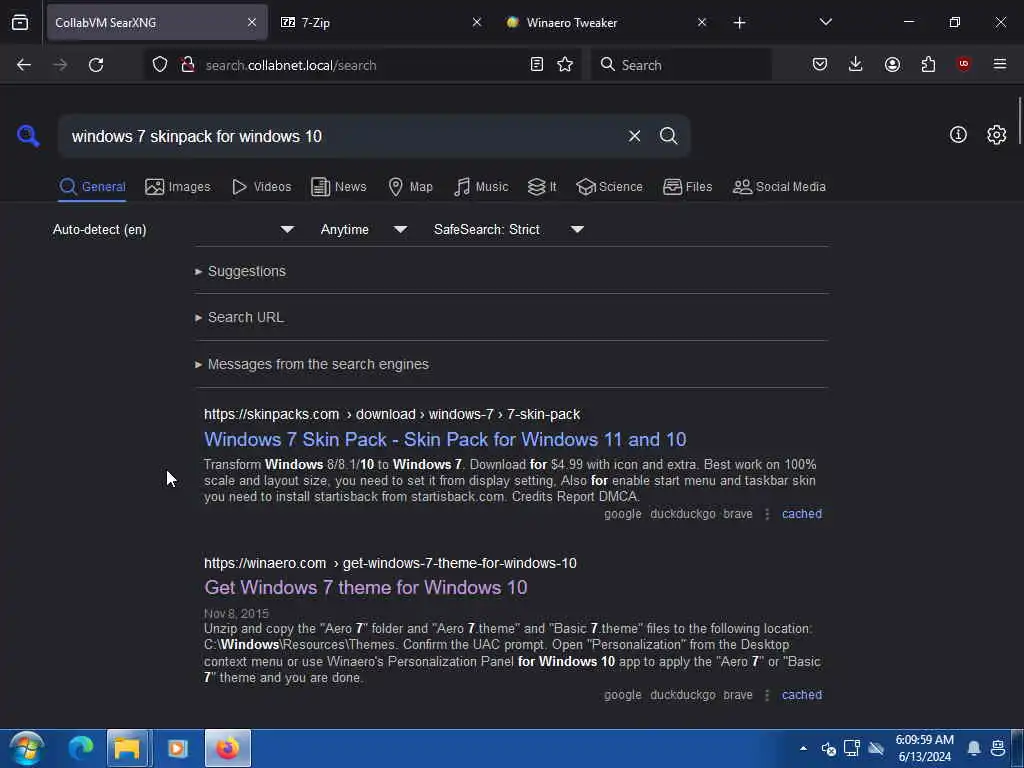Select General search category
Viewport: 1024px width, 768px height.
[92, 187]
